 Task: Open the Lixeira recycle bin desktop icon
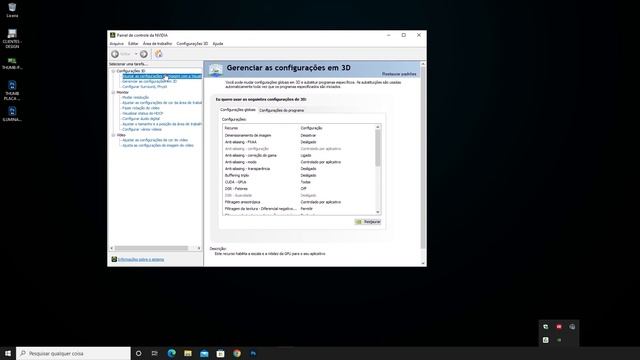click(x=12, y=10)
